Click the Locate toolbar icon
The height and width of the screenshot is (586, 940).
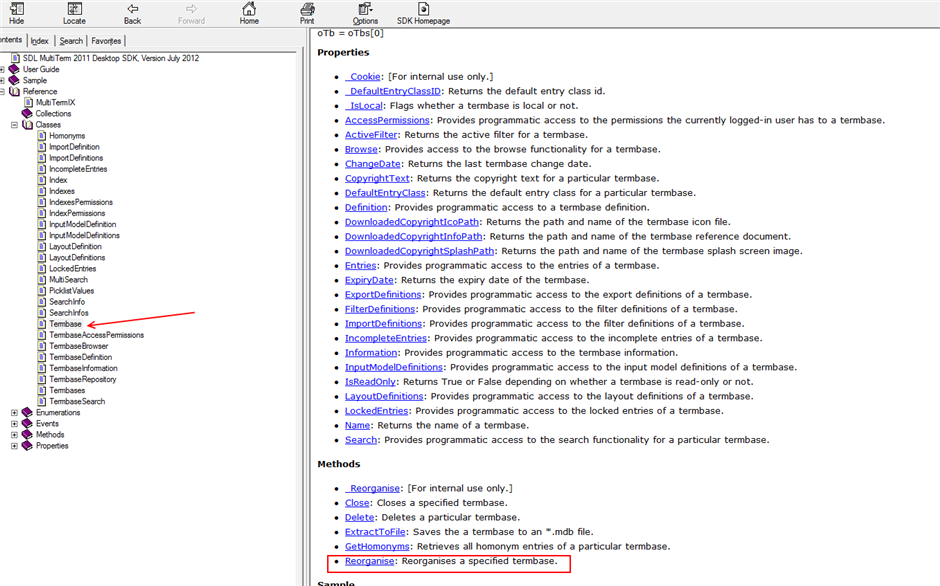point(74,9)
